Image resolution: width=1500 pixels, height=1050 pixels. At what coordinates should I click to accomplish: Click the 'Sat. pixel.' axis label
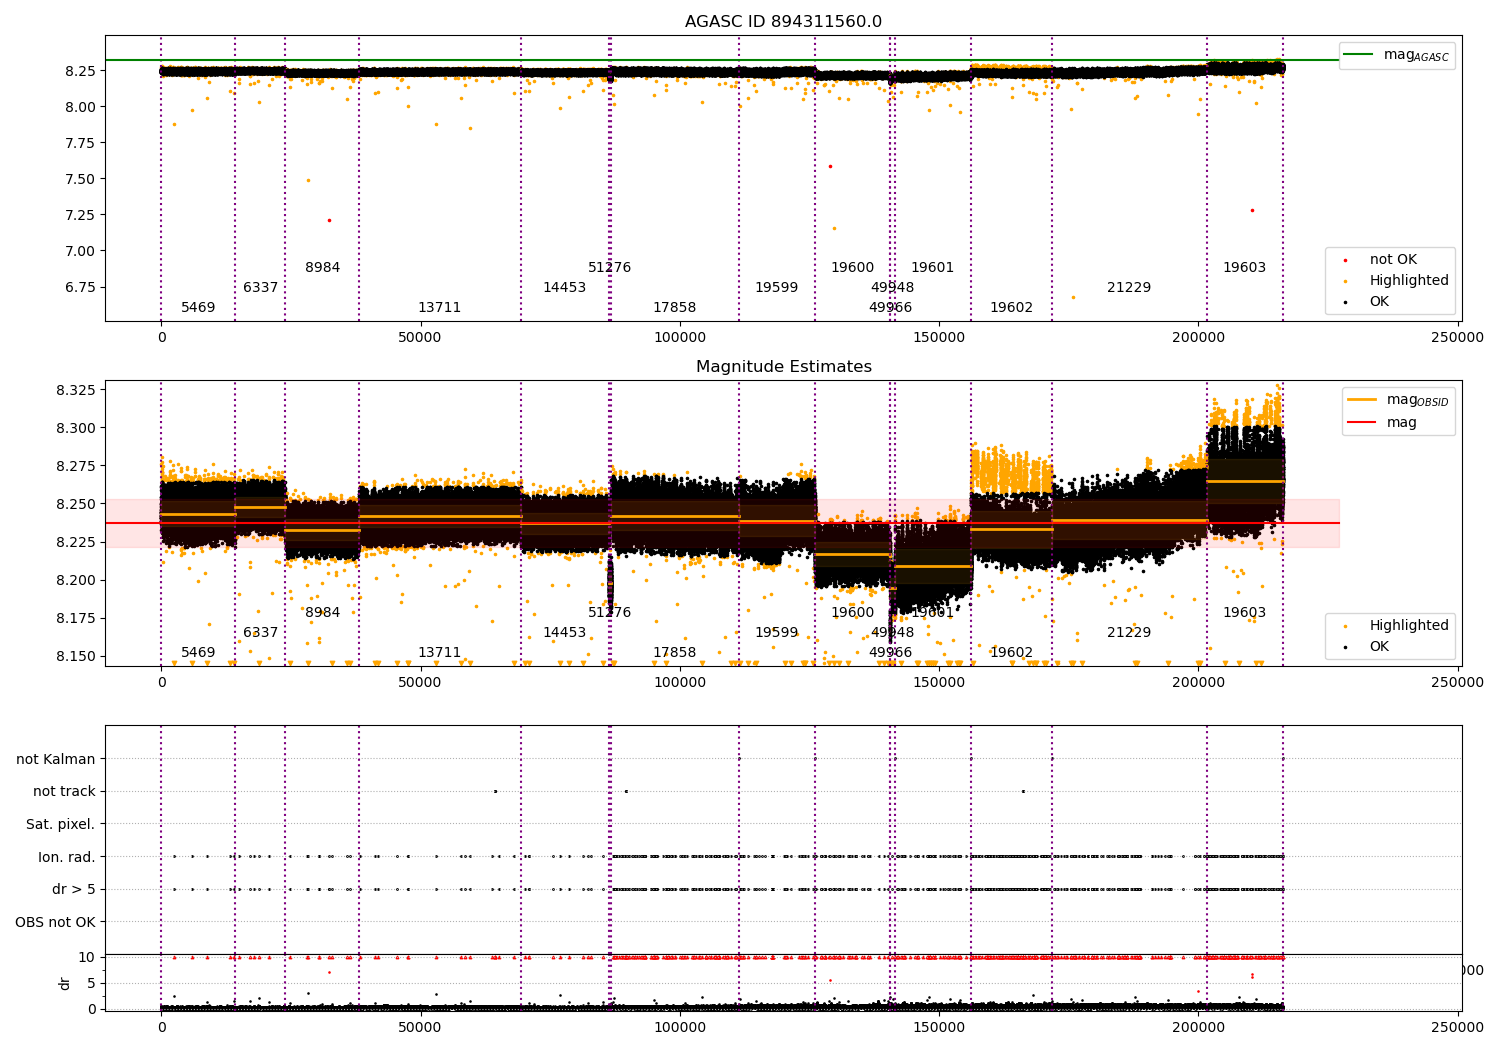click(x=61, y=824)
